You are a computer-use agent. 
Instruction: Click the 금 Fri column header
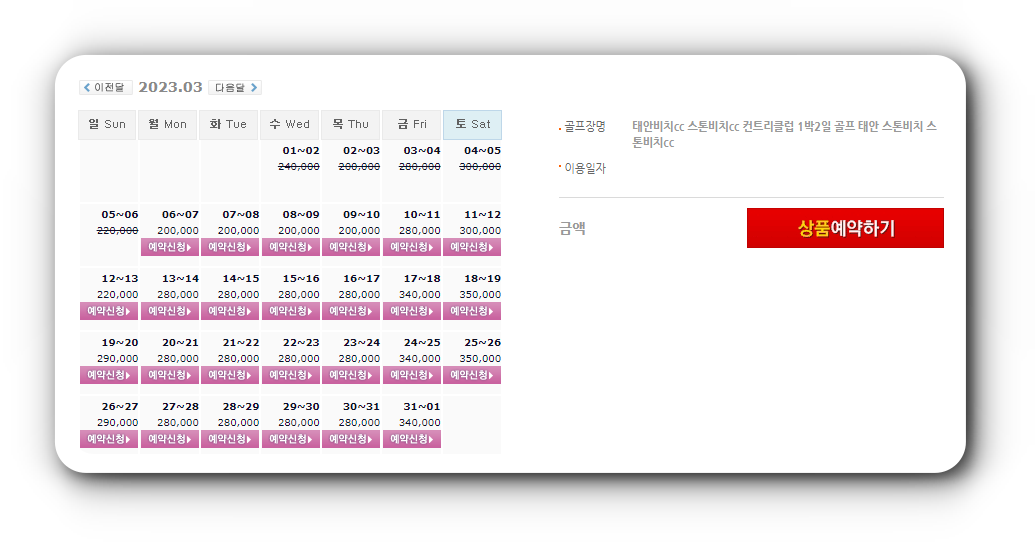point(411,124)
